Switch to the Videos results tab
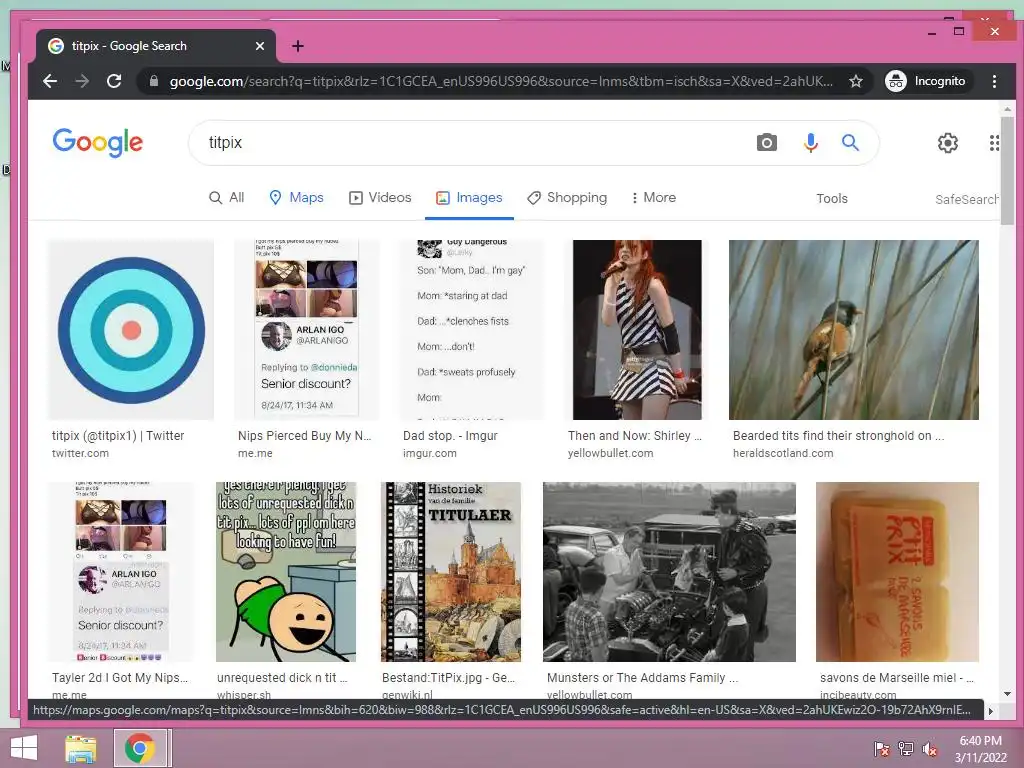Viewport: 1024px width, 768px height. [x=380, y=197]
